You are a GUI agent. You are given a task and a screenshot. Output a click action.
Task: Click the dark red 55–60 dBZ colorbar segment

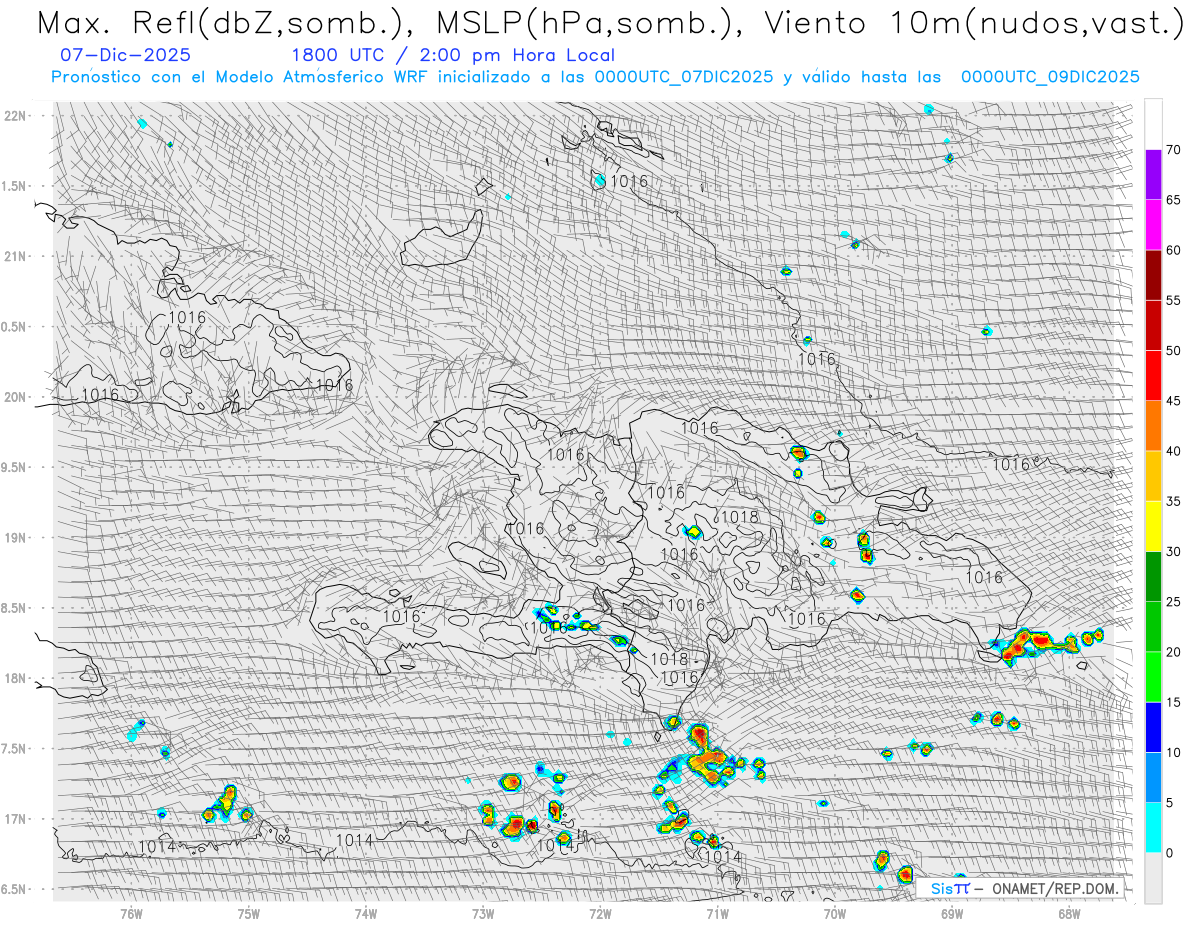click(1153, 275)
